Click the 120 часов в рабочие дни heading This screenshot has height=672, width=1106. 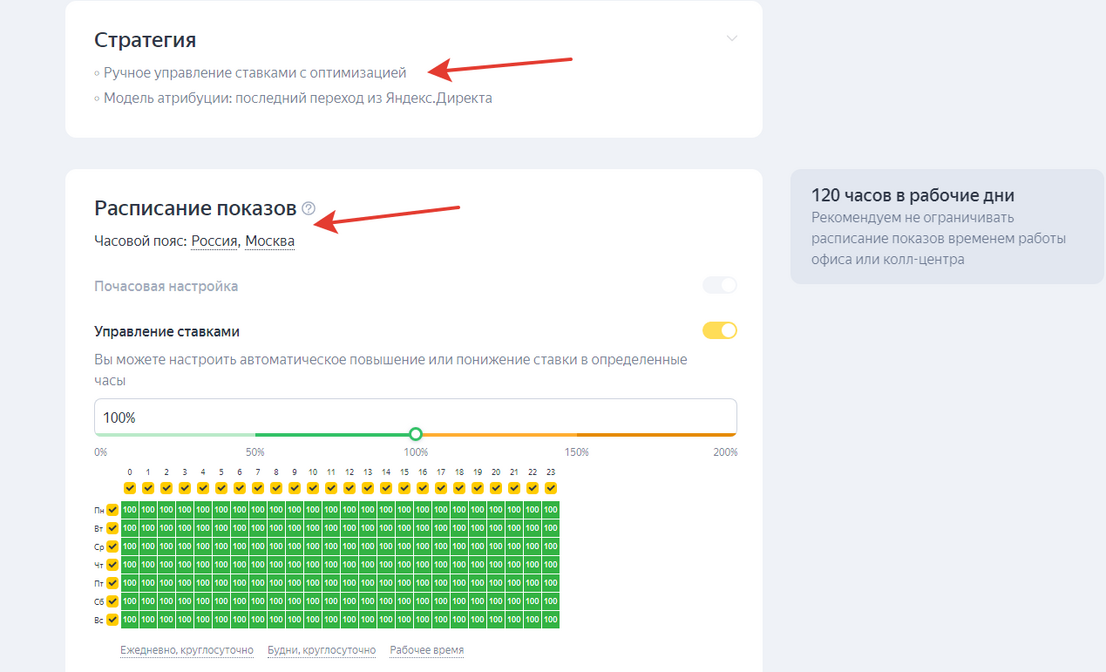(913, 195)
